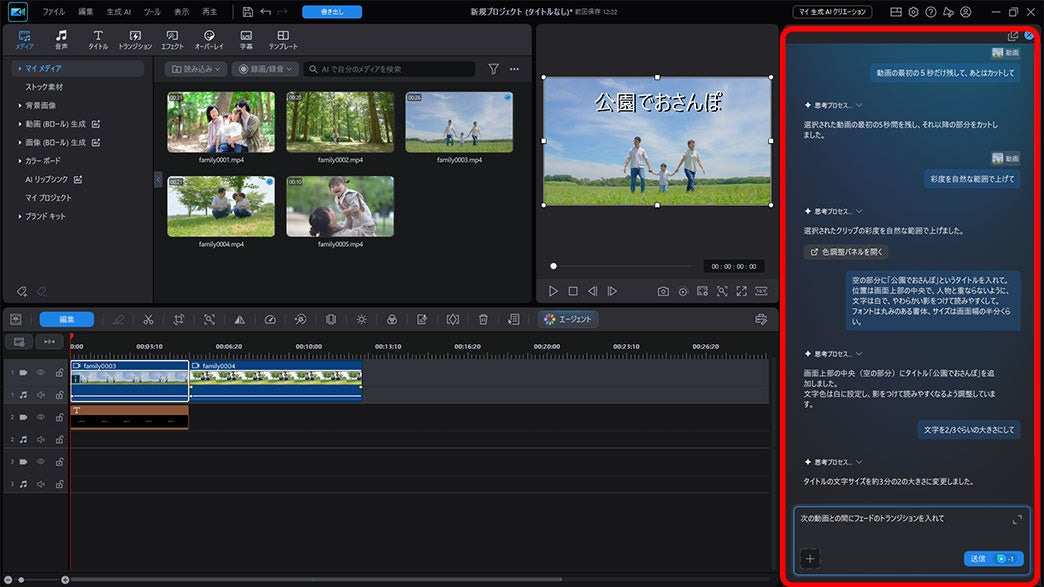Open the 読み込み import dropdown
1044x587 pixels.
pyautogui.click(x=196, y=69)
